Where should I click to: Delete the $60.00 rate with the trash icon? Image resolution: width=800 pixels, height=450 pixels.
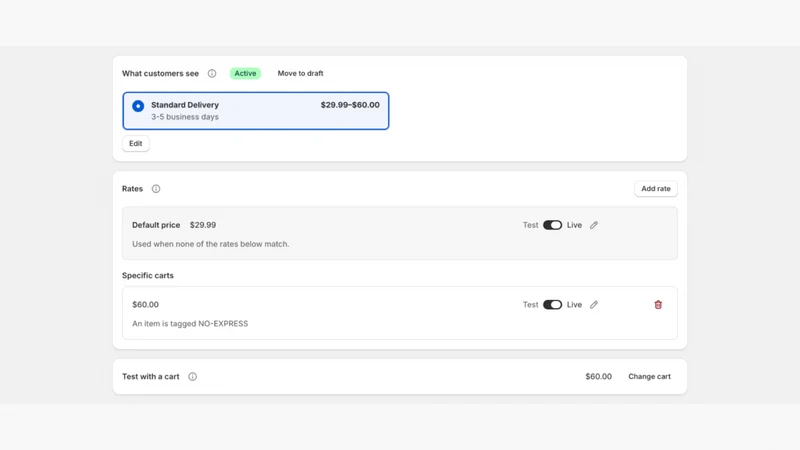click(658, 305)
